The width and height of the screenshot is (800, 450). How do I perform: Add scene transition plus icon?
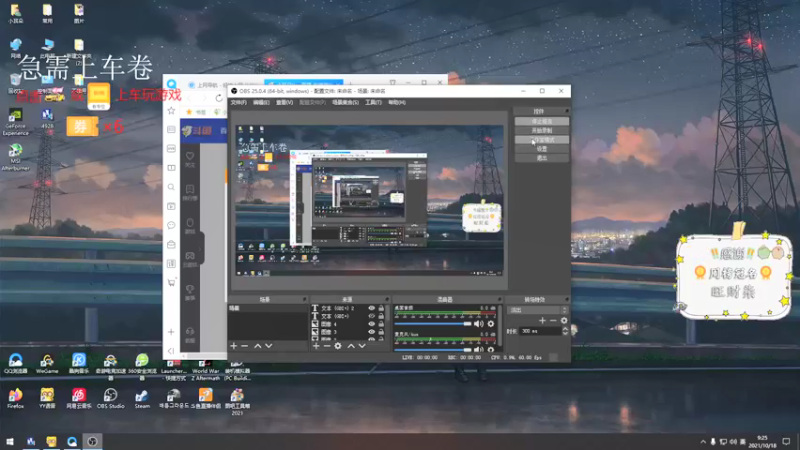(x=542, y=320)
